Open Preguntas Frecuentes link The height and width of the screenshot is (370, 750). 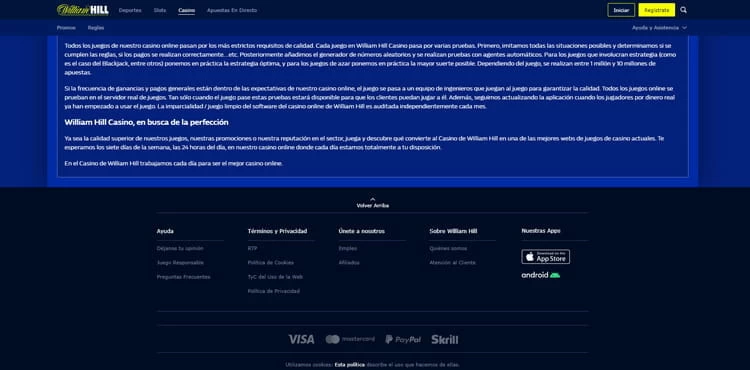[183, 277]
